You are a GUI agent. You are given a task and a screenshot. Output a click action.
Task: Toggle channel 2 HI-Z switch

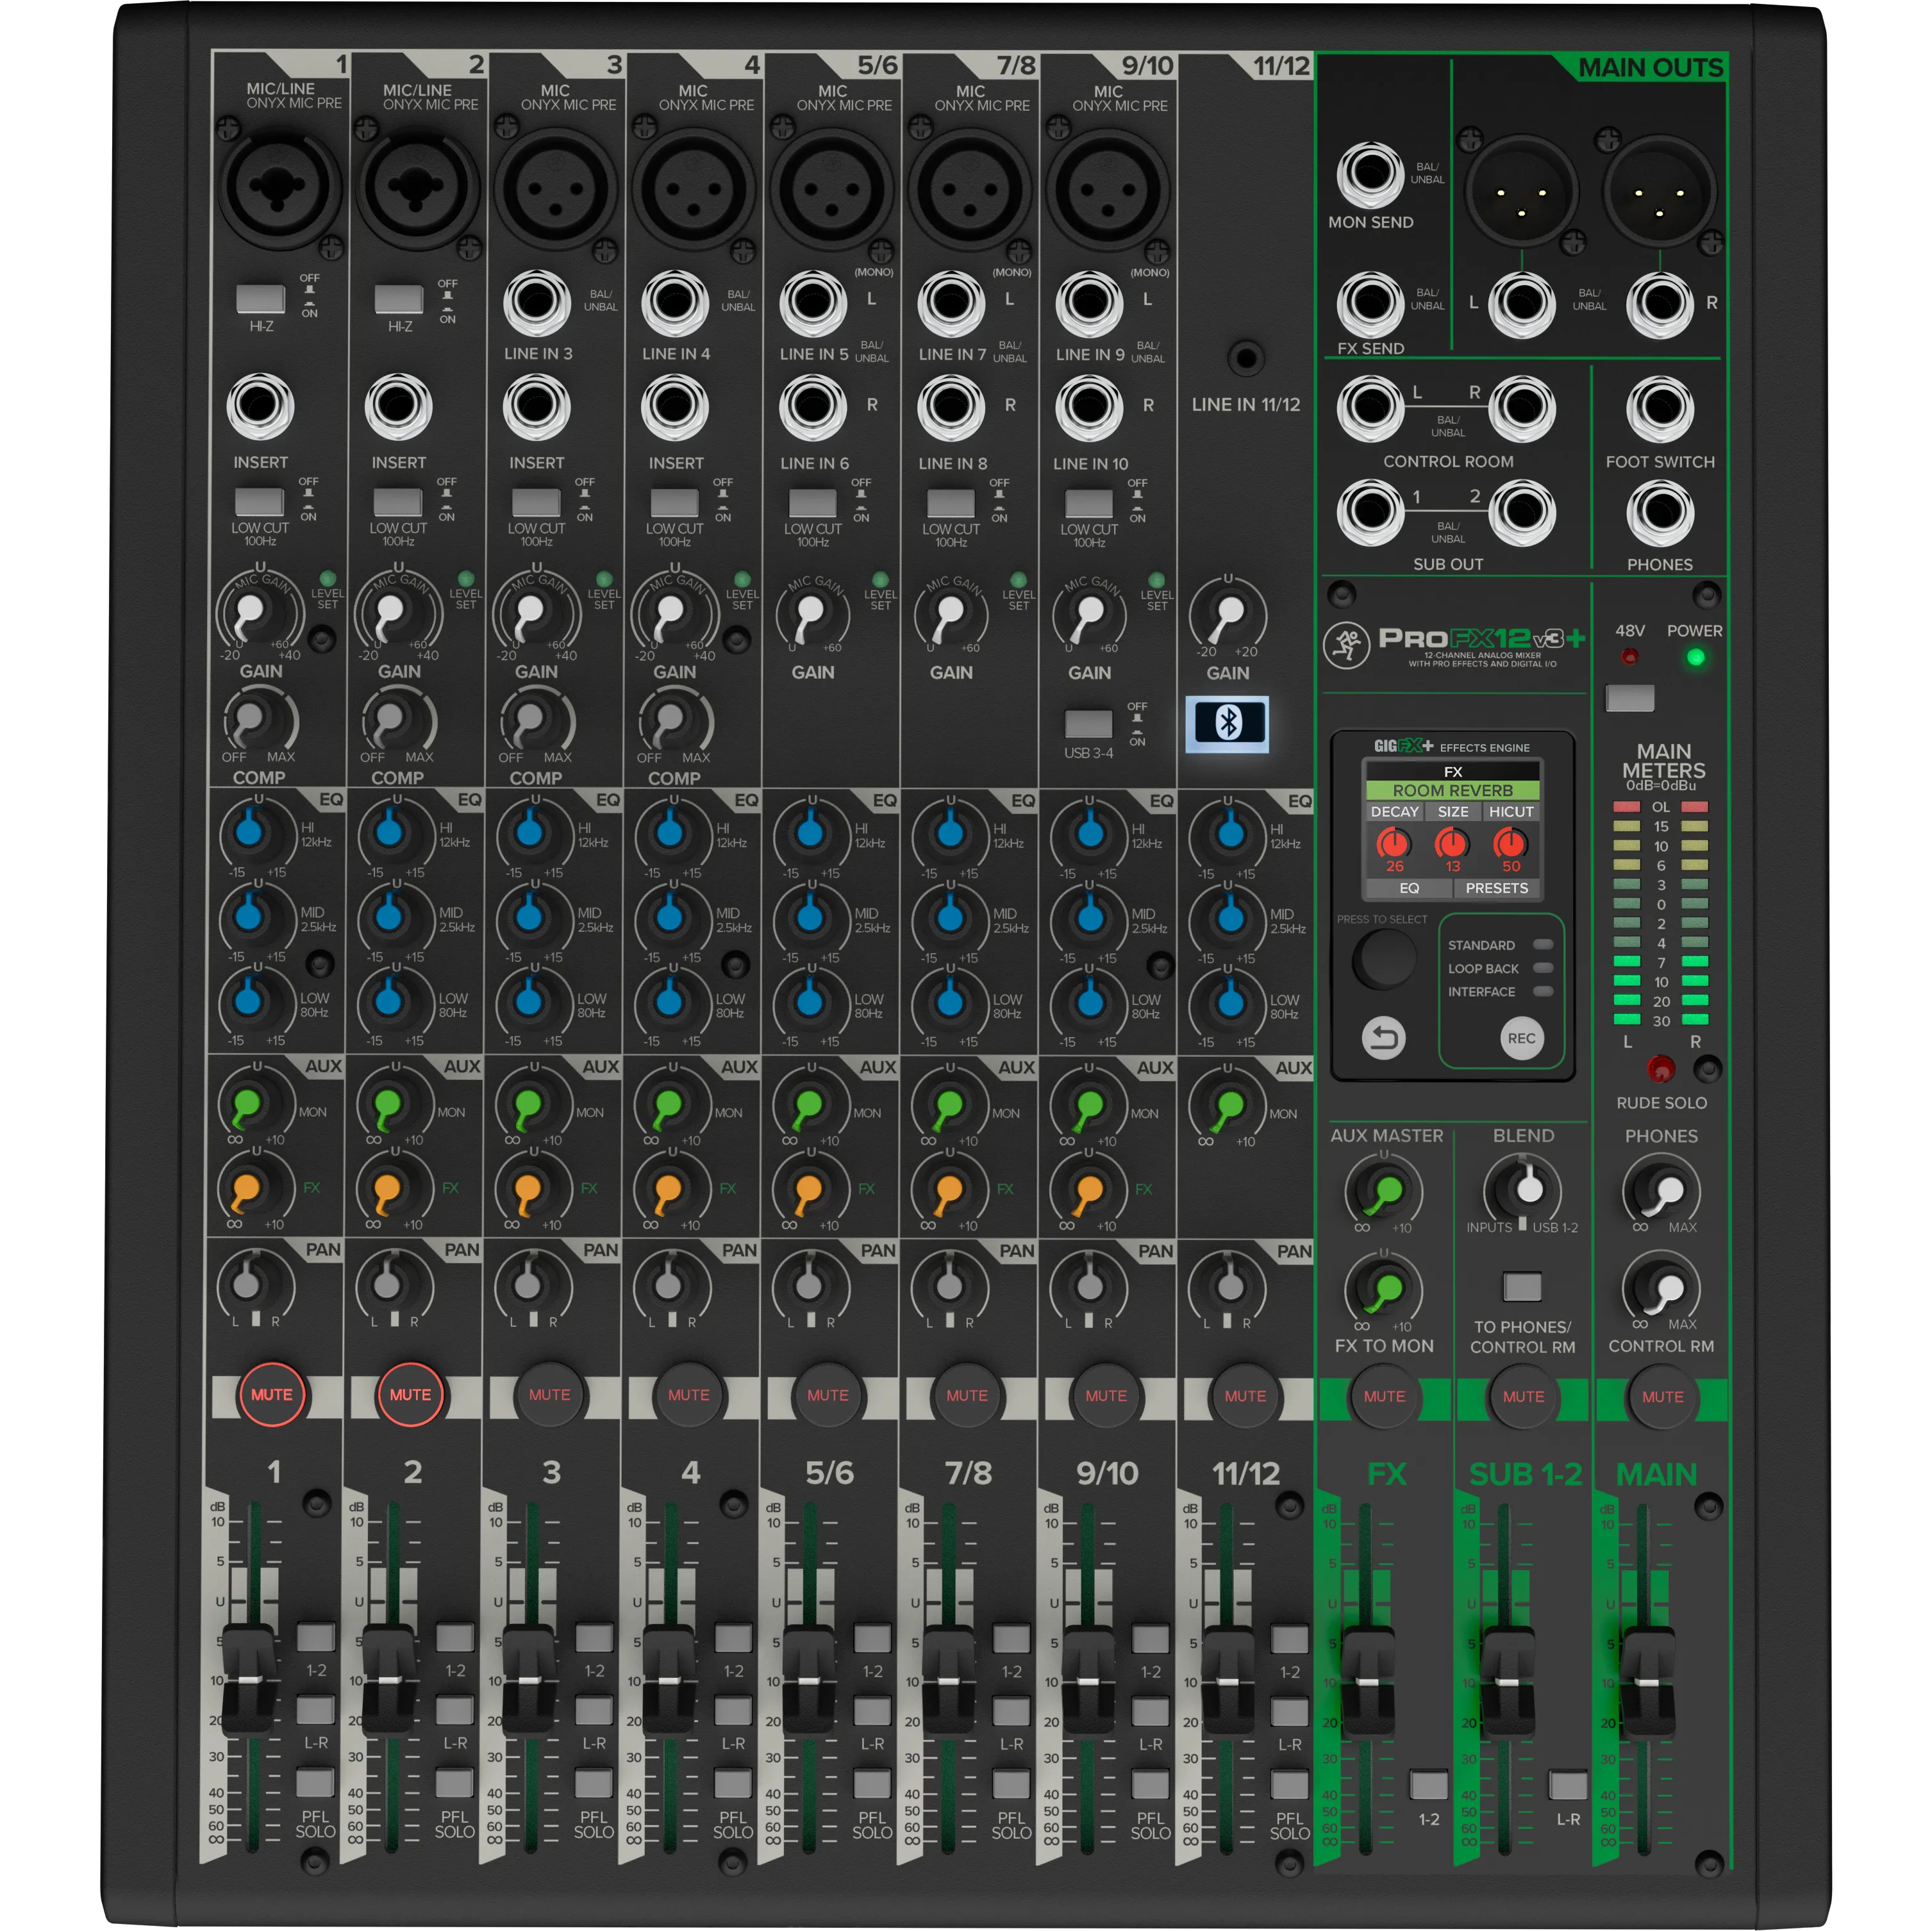(x=398, y=298)
